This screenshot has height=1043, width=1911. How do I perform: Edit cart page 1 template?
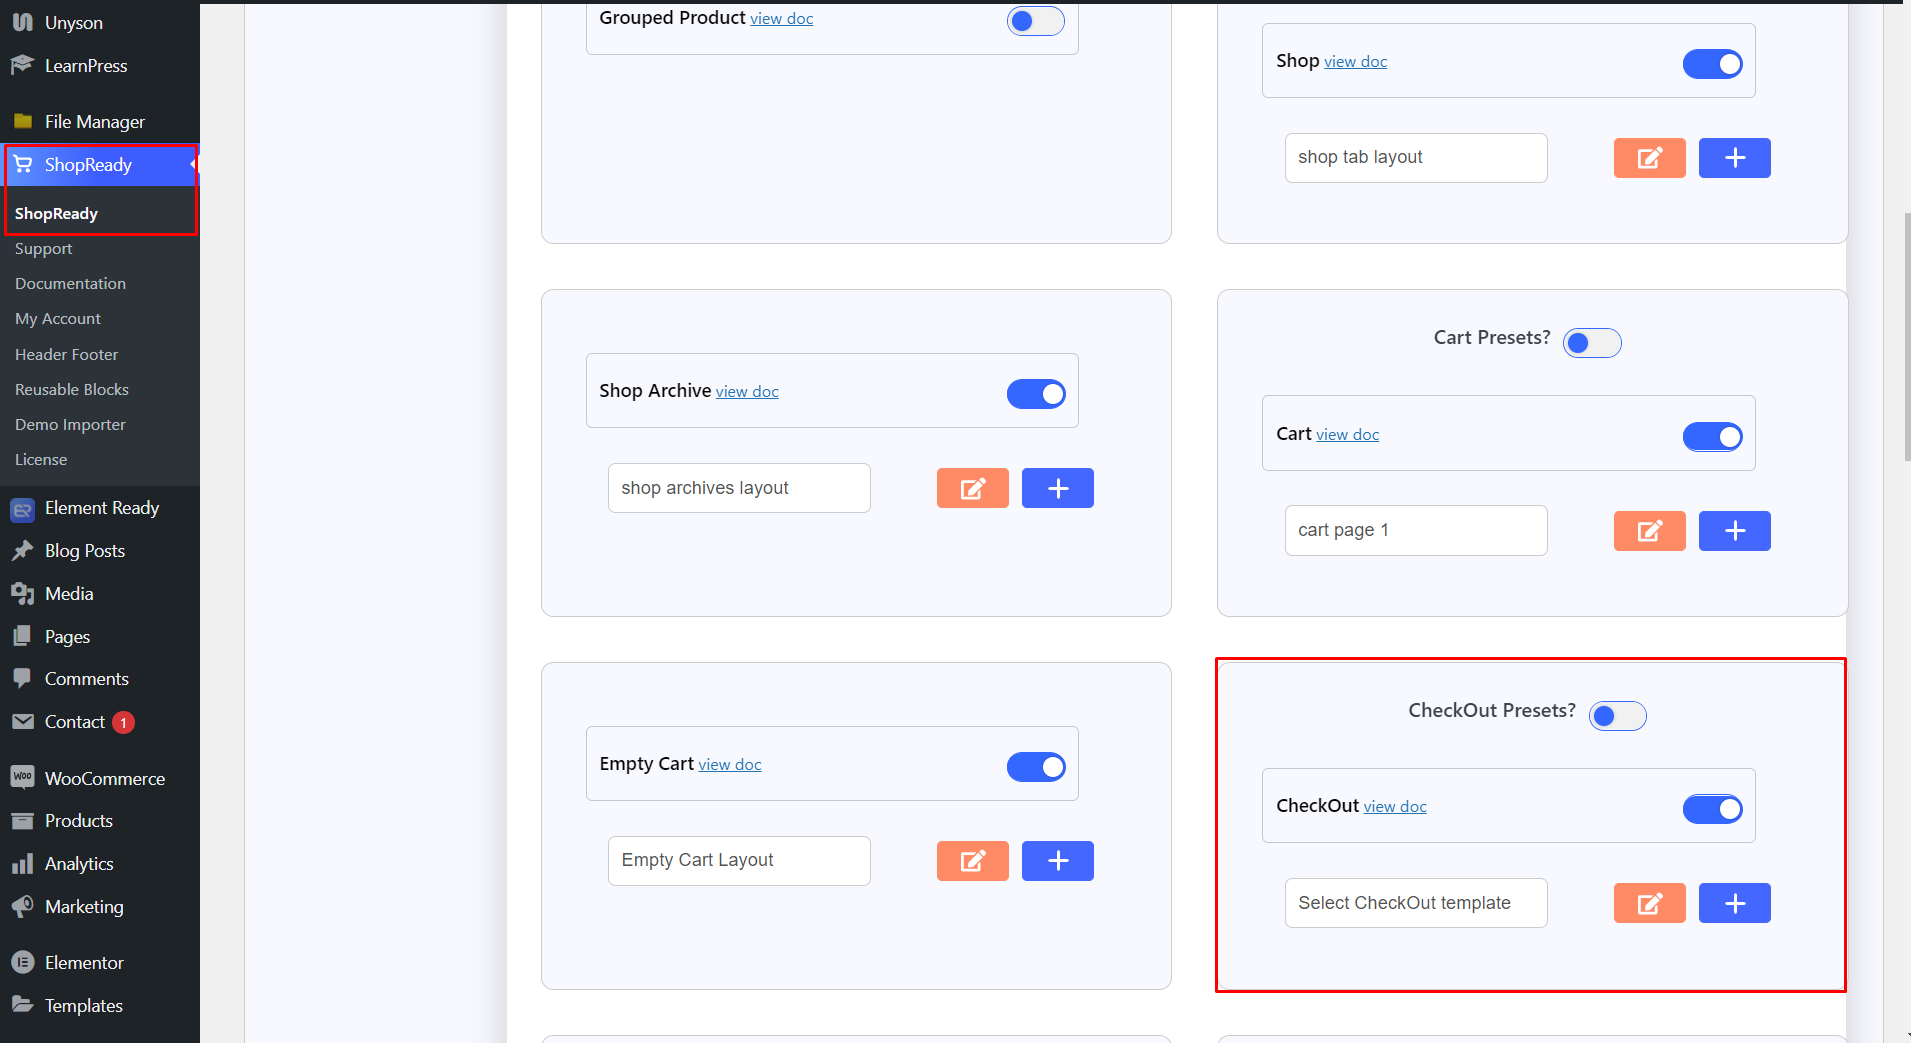[x=1649, y=531]
